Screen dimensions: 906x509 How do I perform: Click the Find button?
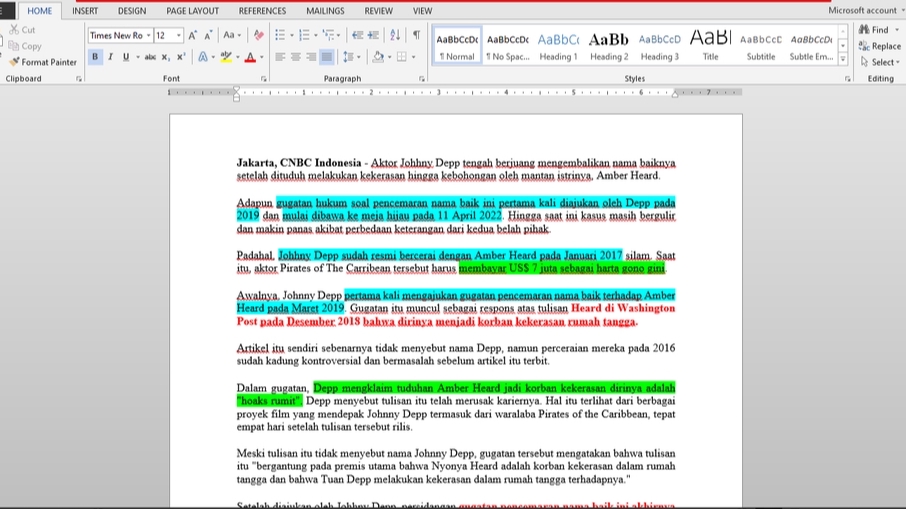(874, 29)
